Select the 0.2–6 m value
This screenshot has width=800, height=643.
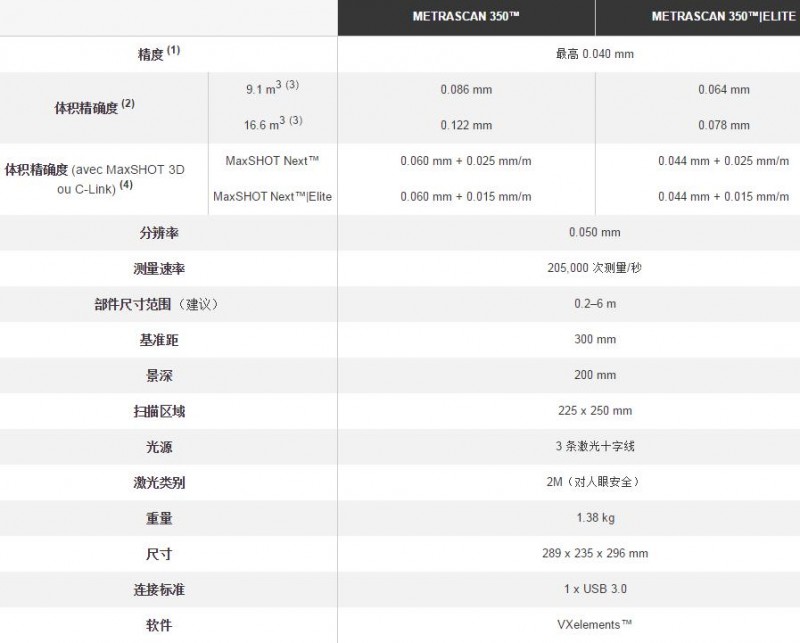[x=595, y=304]
